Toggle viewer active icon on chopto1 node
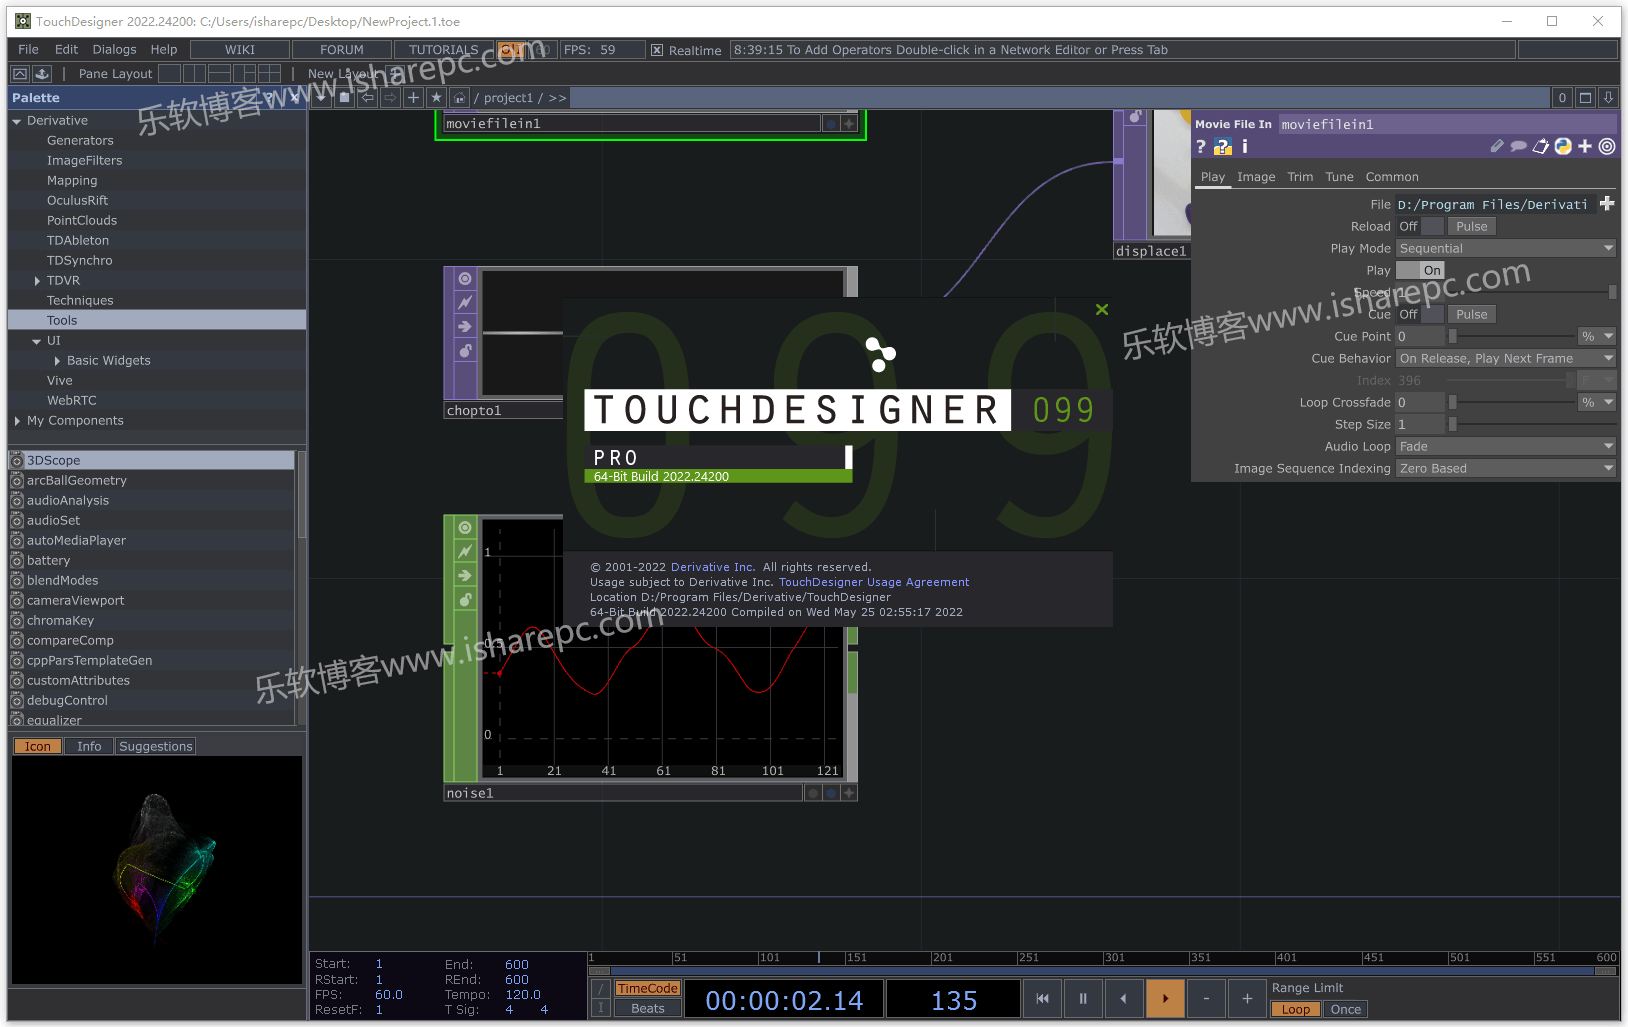The image size is (1628, 1027). [x=465, y=279]
